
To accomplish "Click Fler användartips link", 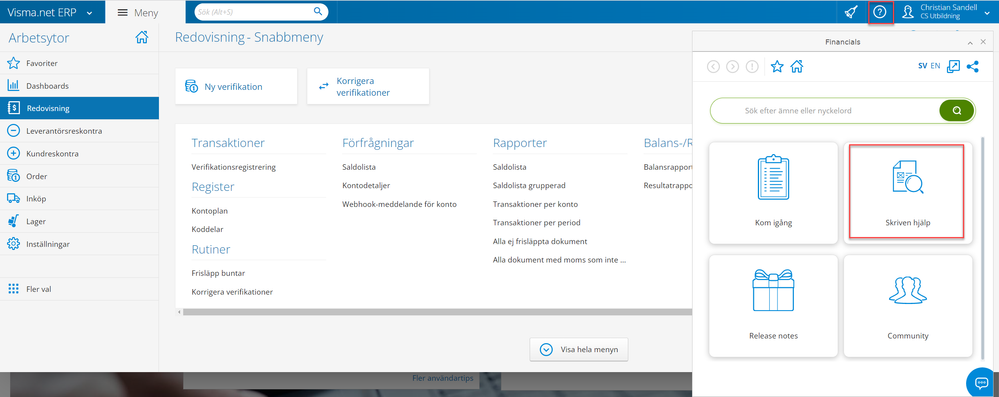I will (x=443, y=378).
